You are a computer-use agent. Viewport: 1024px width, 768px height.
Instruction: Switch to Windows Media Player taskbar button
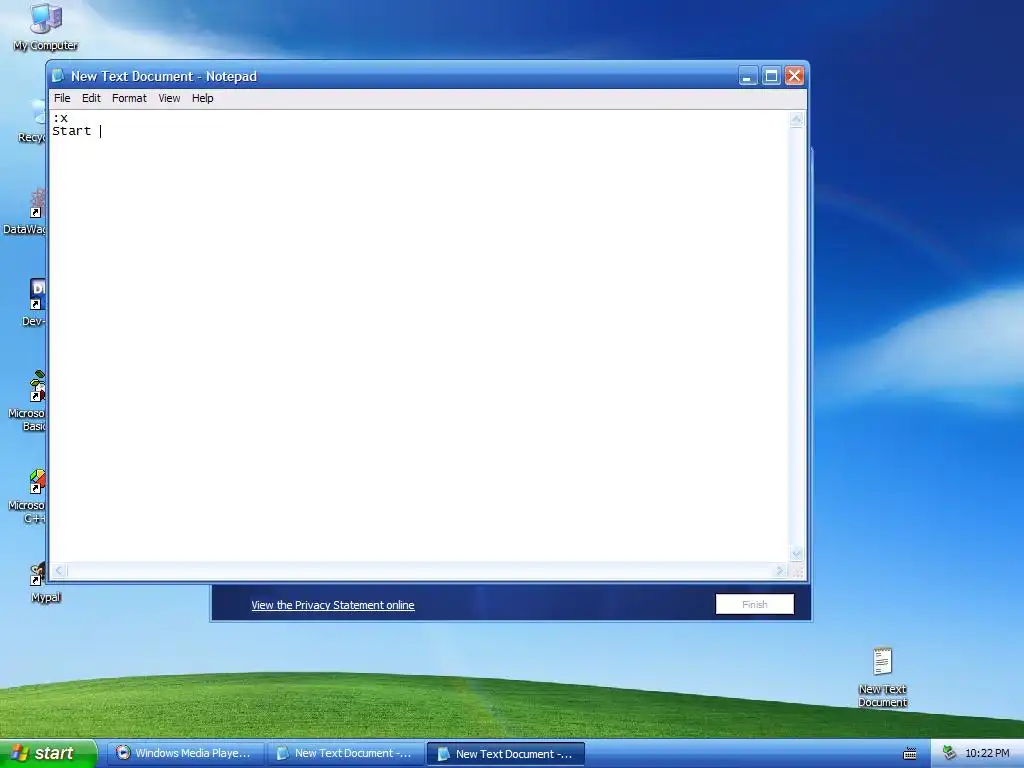[x=185, y=754]
